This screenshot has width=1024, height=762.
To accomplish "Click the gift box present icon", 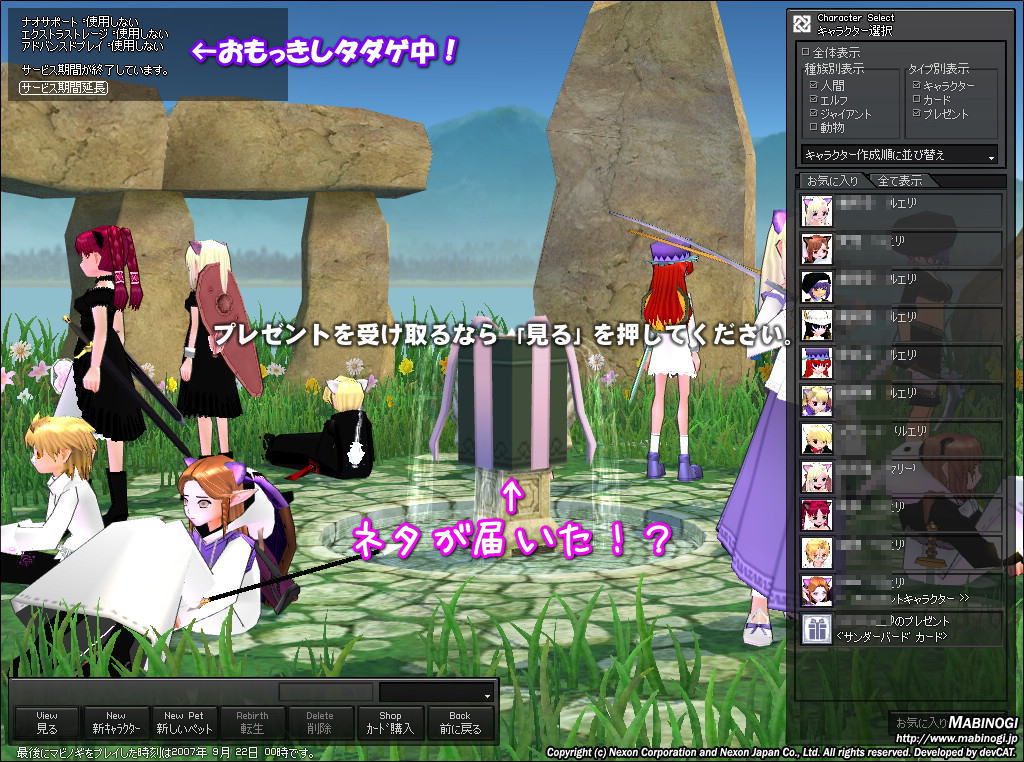I will 816,629.
